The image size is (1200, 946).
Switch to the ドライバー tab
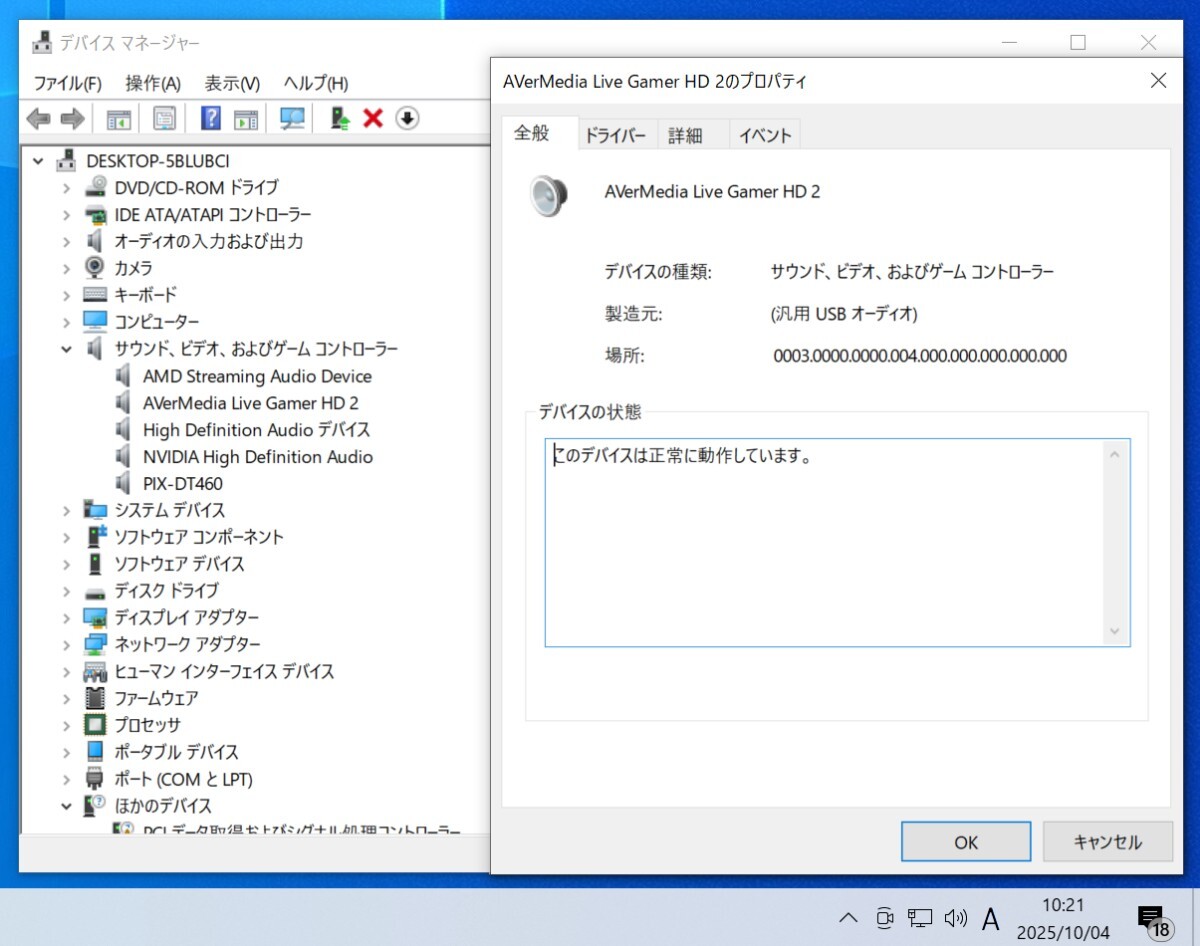pyautogui.click(x=616, y=134)
